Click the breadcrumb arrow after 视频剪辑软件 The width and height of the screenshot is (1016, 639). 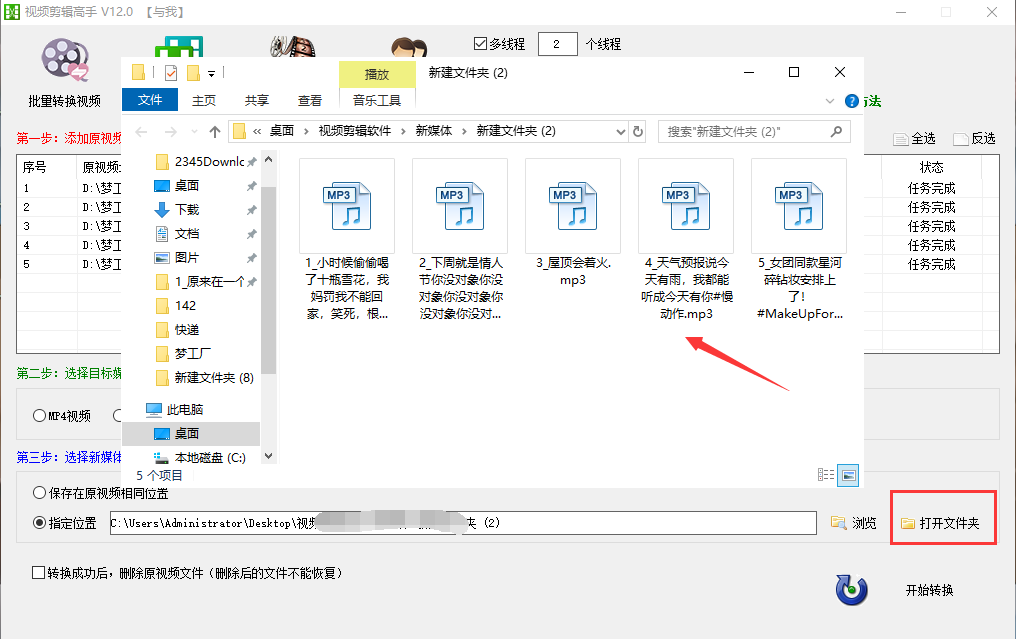[403, 132]
